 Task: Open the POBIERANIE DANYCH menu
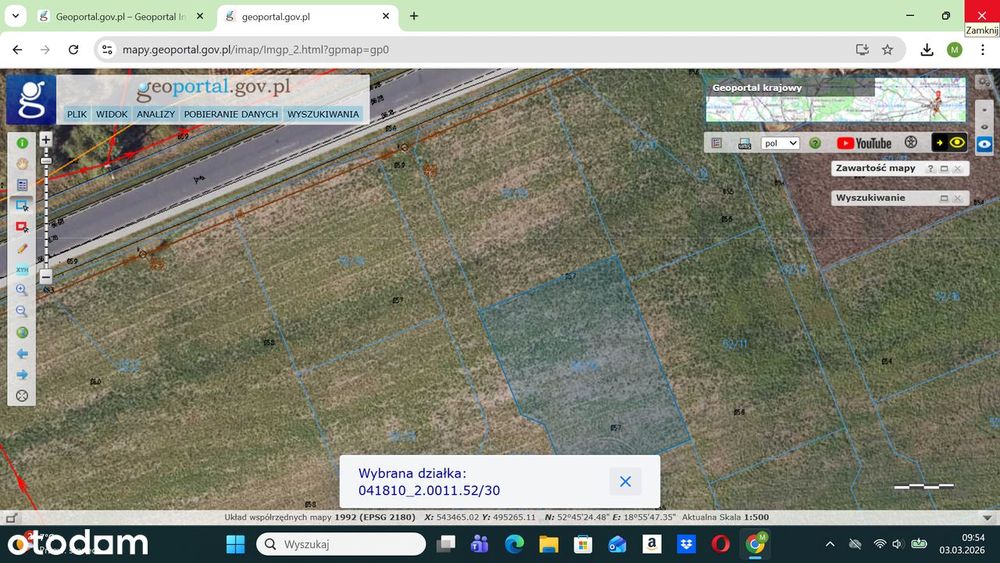tap(231, 114)
